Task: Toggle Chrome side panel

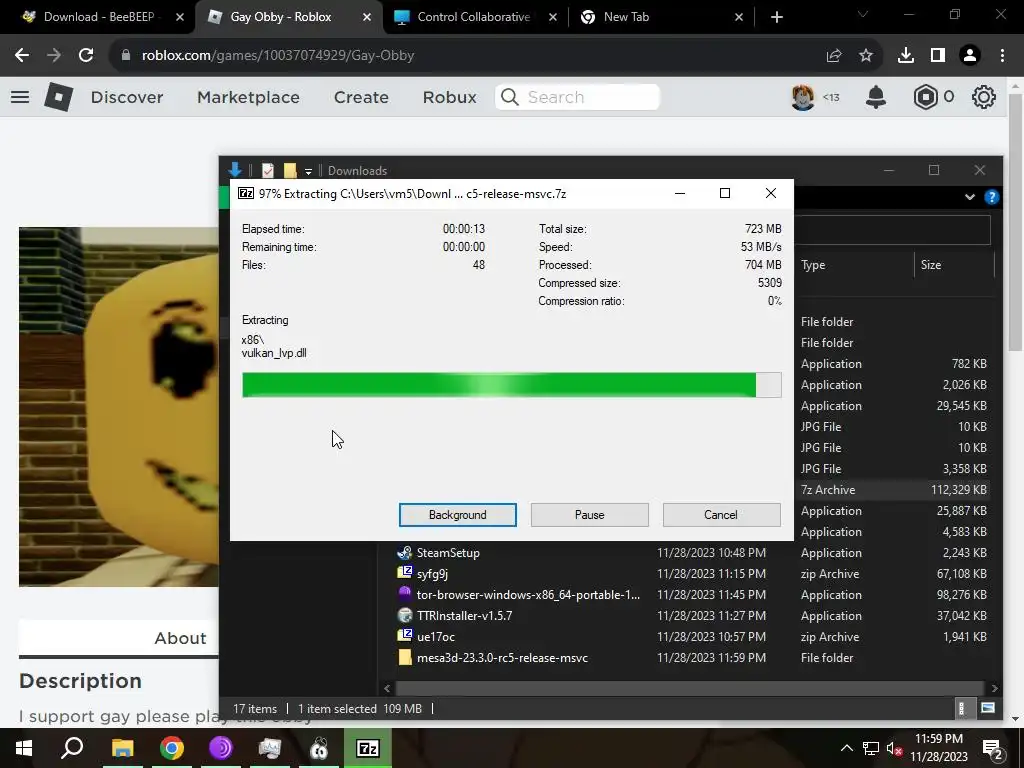Action: (938, 56)
